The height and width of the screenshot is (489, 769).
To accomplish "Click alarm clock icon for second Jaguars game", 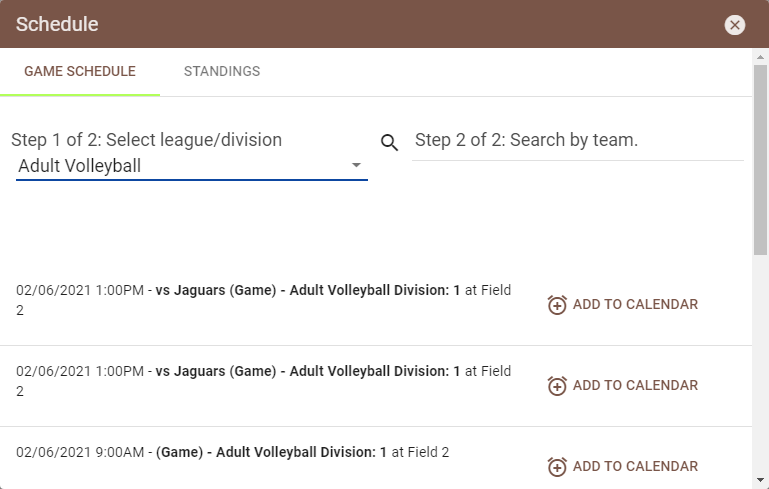I will 557,386.
